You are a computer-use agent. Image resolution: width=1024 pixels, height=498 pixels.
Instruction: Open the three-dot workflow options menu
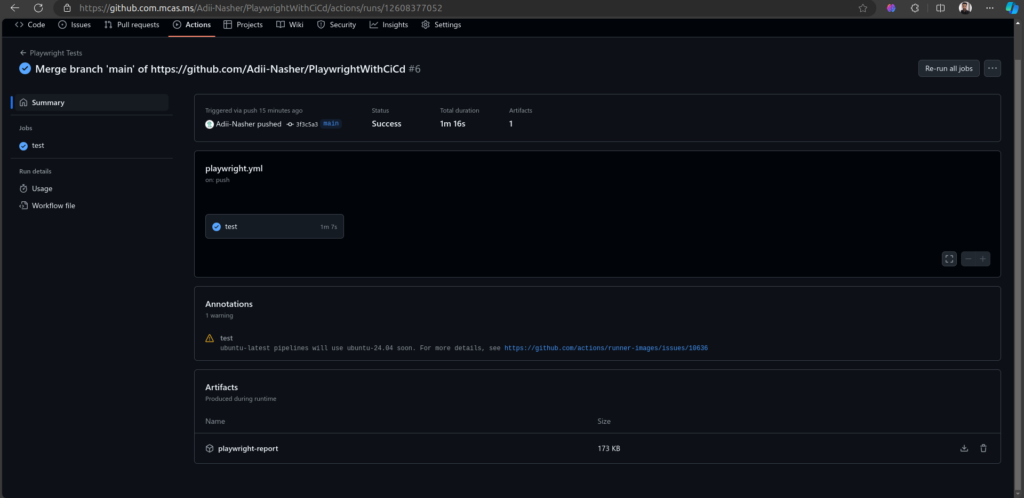coord(992,68)
